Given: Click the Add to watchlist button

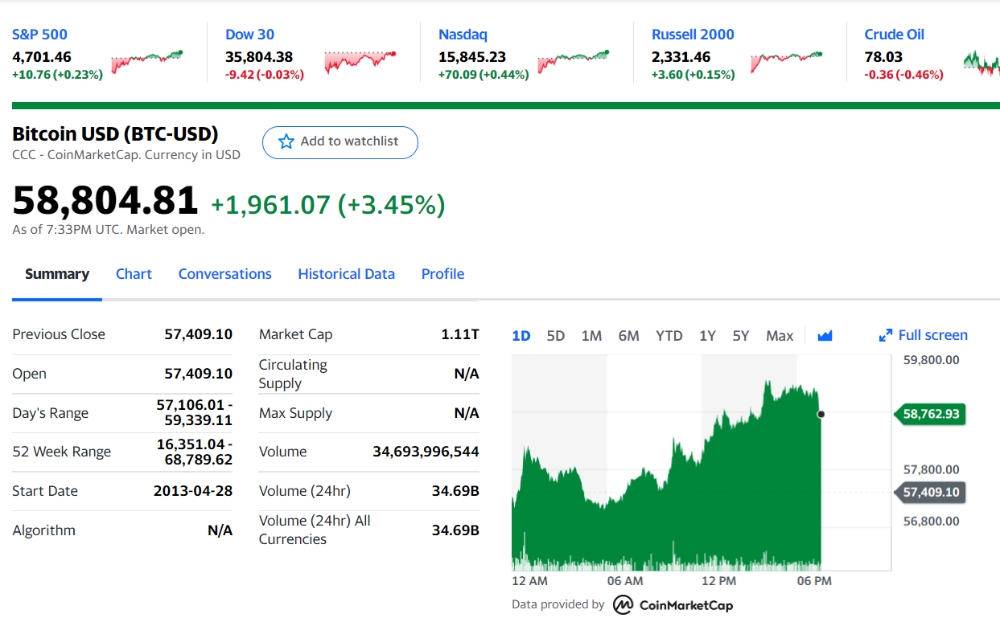Looking at the screenshot, I should [340, 142].
